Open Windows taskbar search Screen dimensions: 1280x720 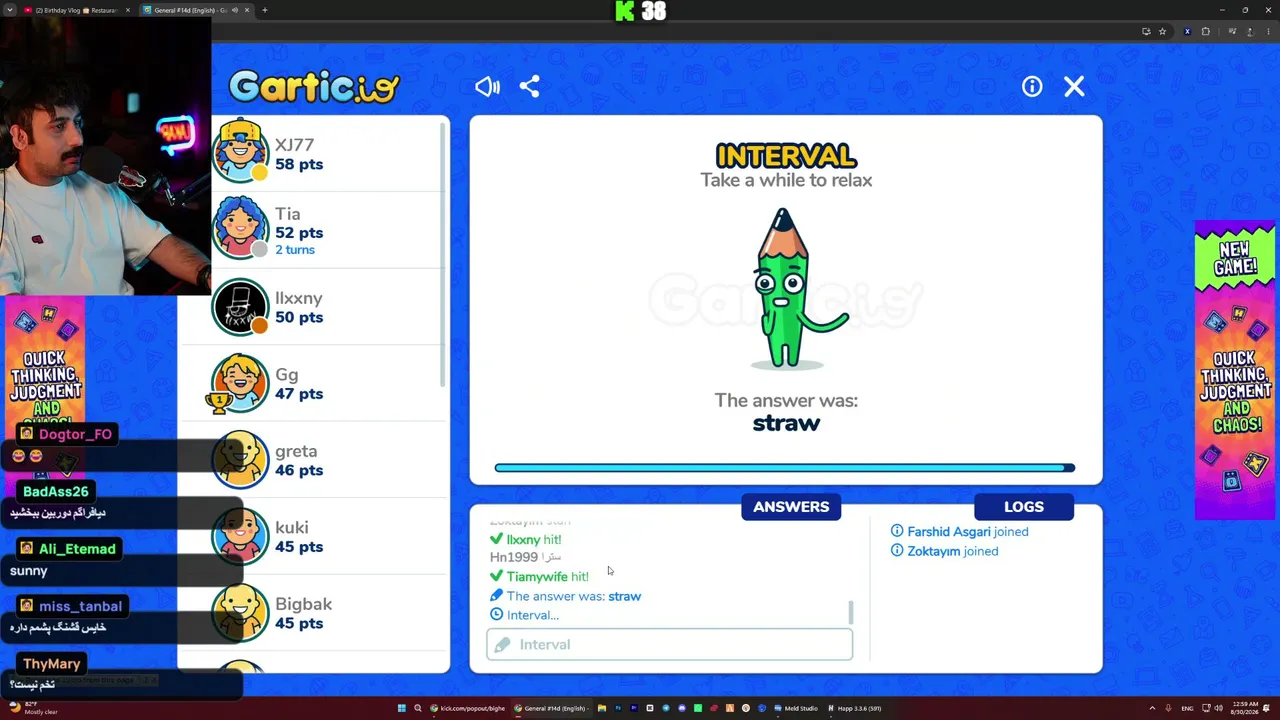point(418,708)
